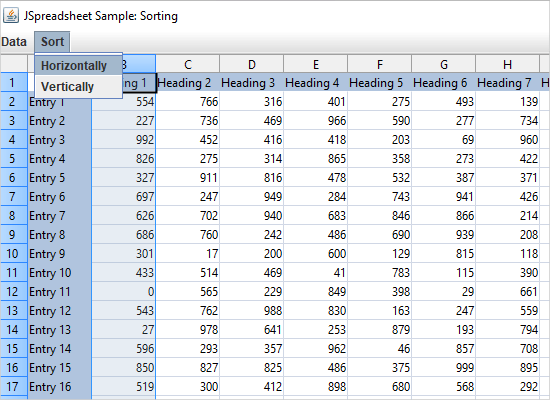Select the Entry 13 cell

(x=60, y=329)
